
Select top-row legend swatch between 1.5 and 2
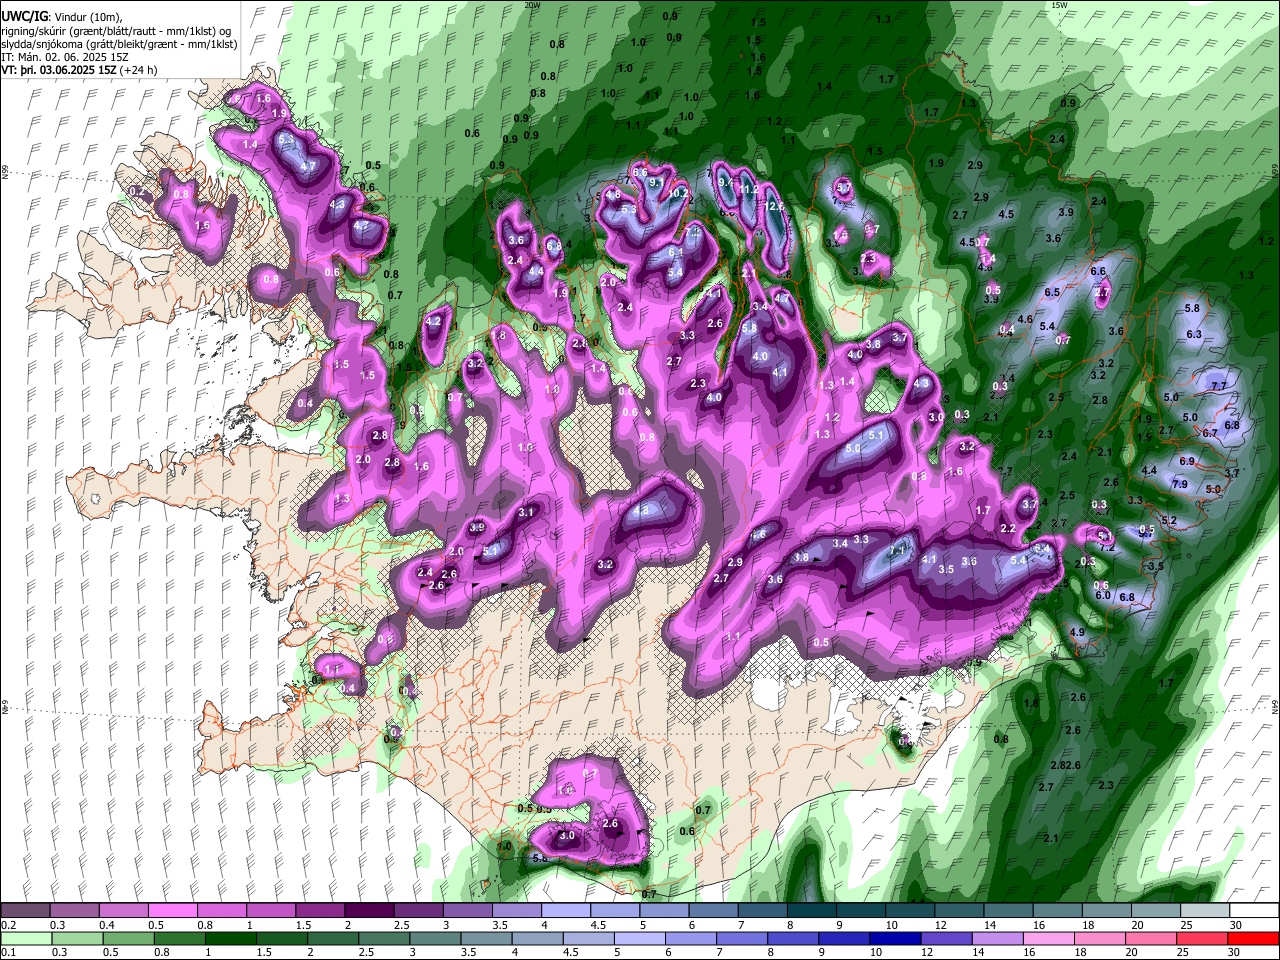tap(320, 911)
